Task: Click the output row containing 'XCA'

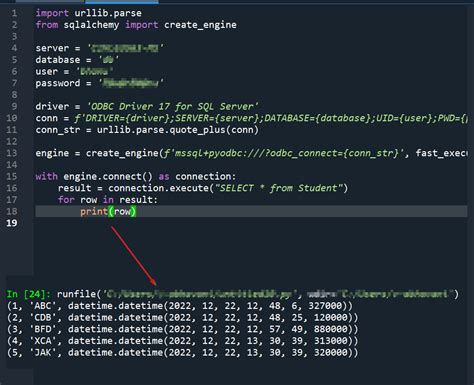Action: pos(182,341)
